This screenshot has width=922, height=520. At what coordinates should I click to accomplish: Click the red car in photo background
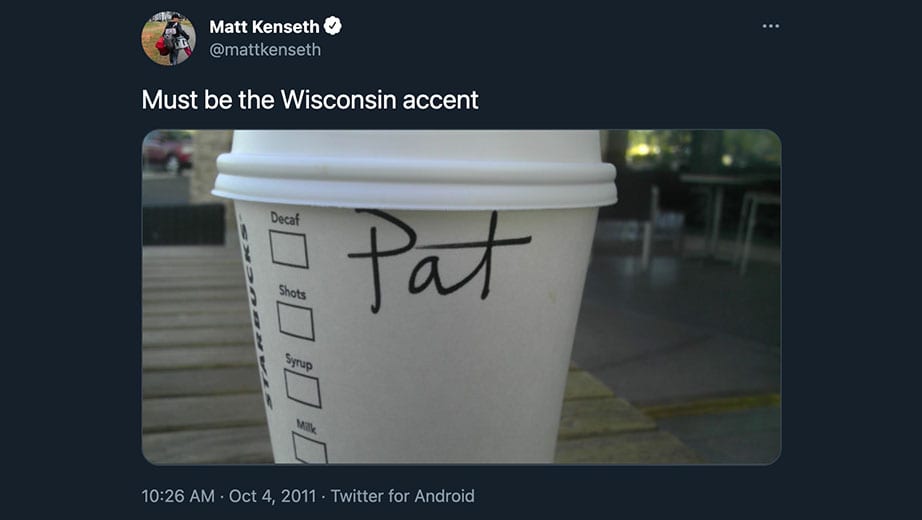coord(168,151)
